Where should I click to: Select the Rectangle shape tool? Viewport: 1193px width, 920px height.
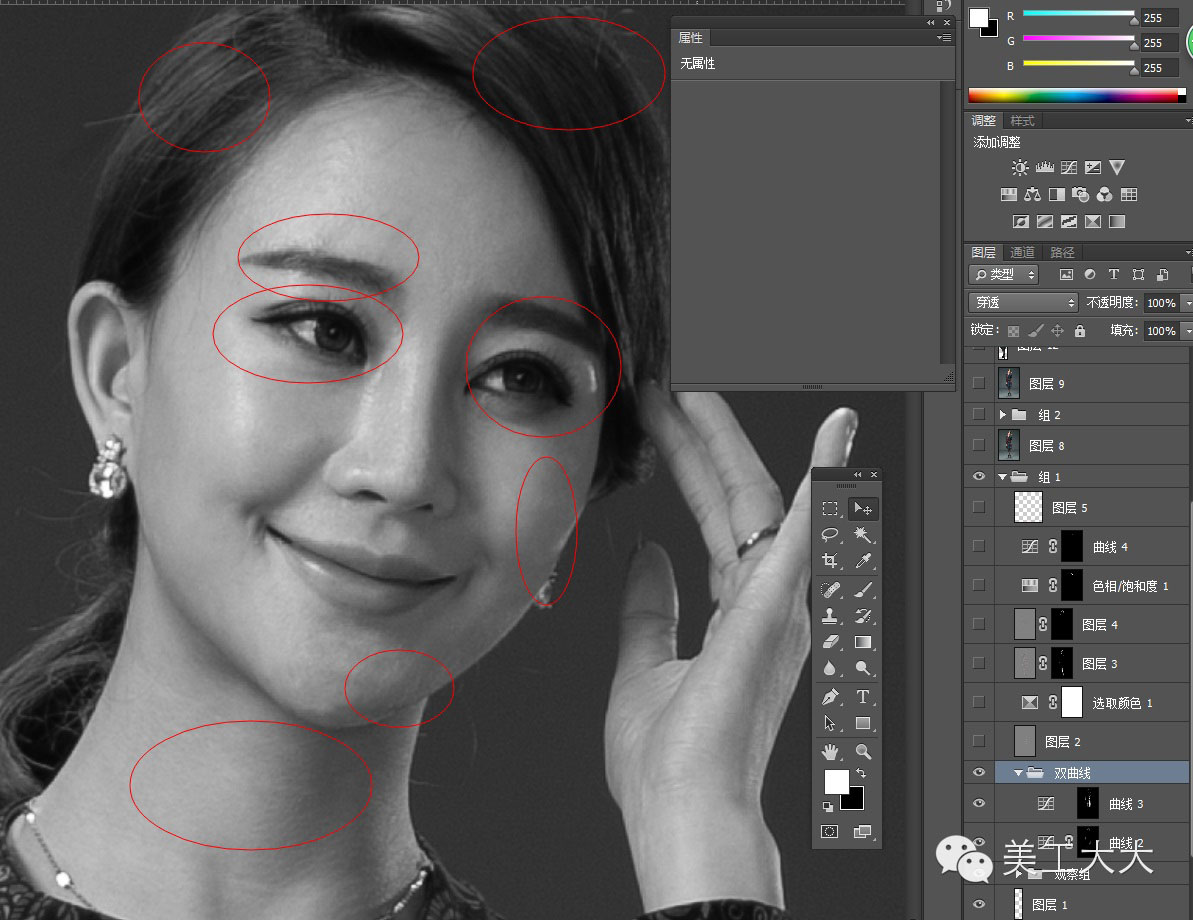[863, 723]
